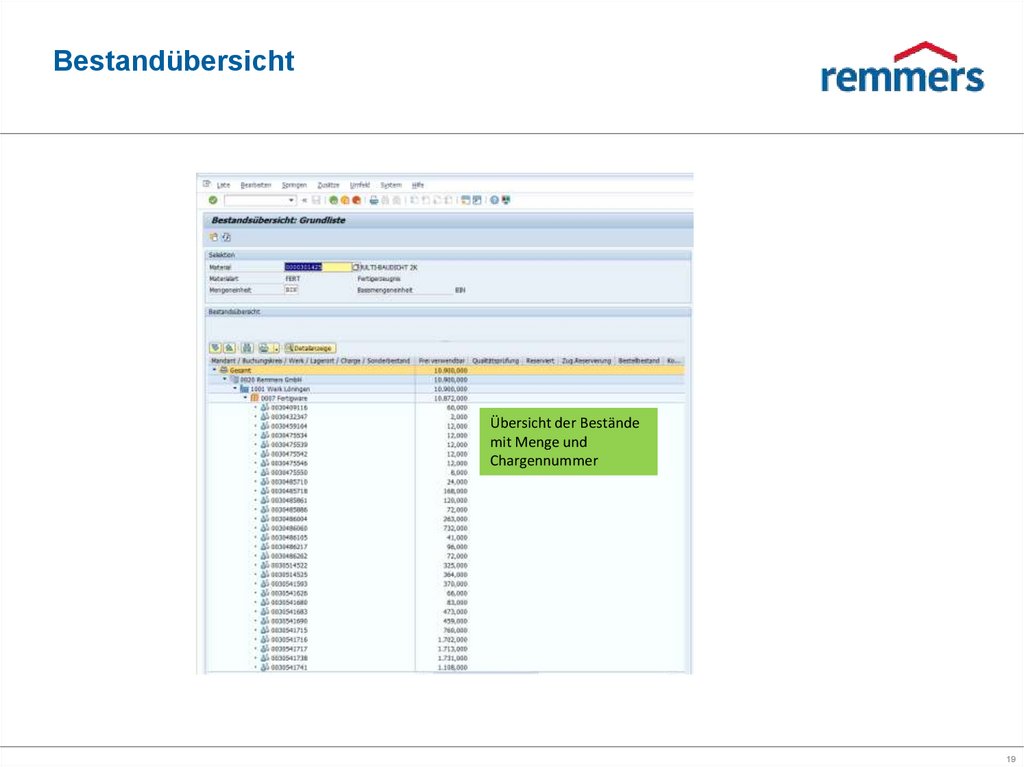This screenshot has width=1024, height=767.
Task: Click the Expand subtree icon above the list
Action: (216, 348)
